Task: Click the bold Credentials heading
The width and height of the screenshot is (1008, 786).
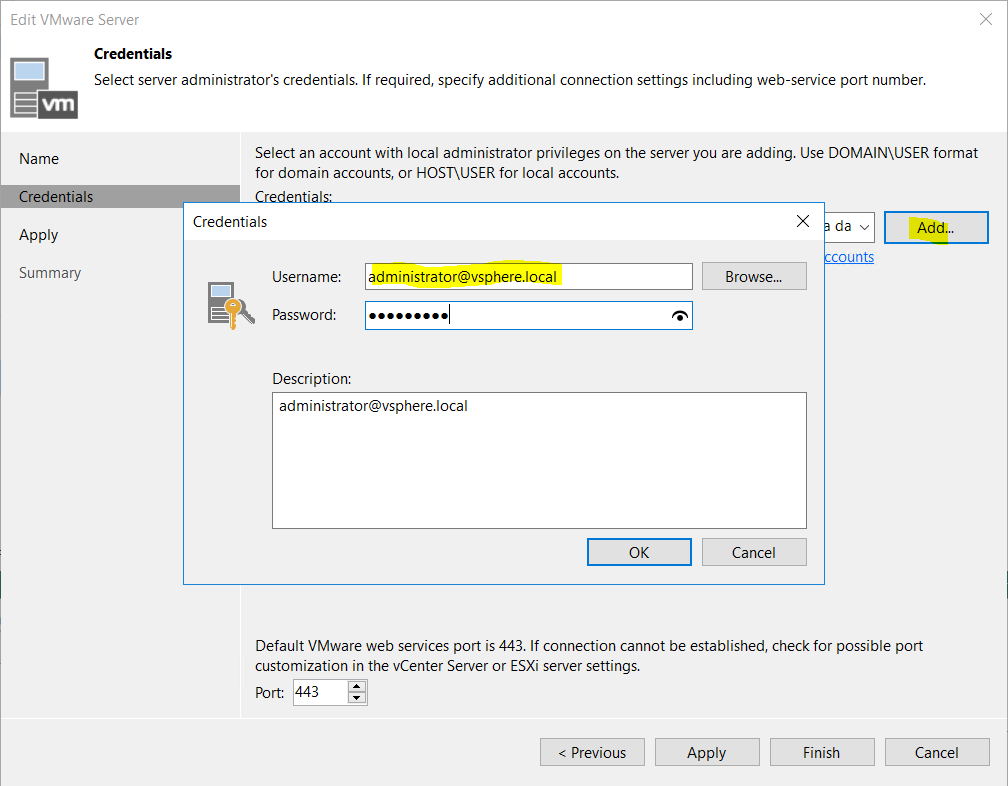Action: pyautogui.click(x=133, y=54)
